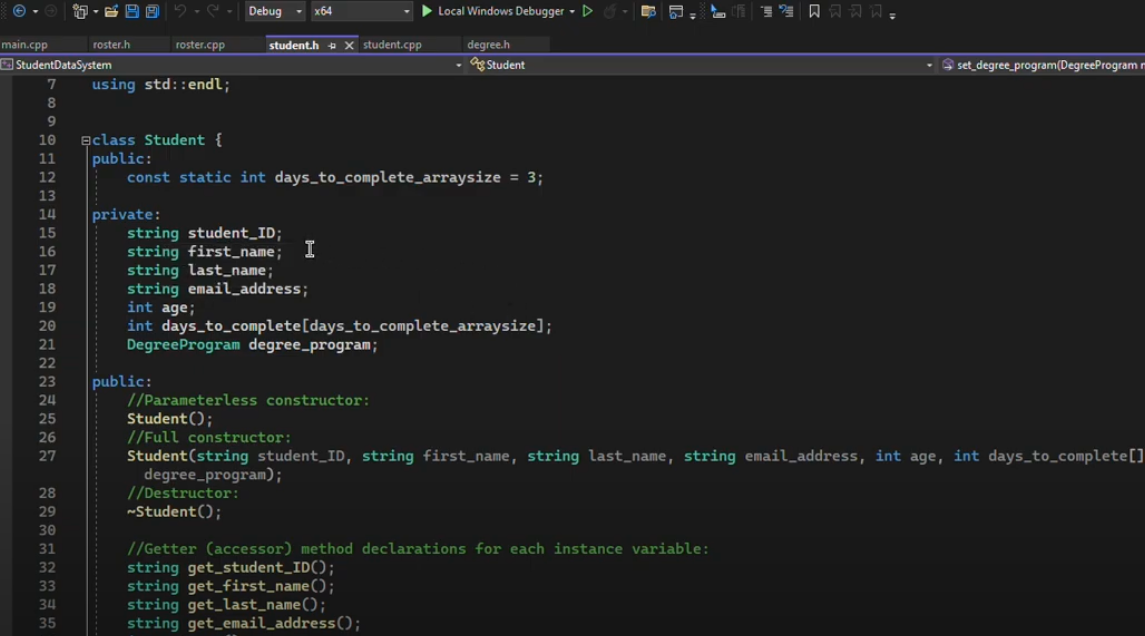Image resolution: width=1145 pixels, height=636 pixels.
Task: Open the Undo history dropdown arrow
Action: point(196,12)
